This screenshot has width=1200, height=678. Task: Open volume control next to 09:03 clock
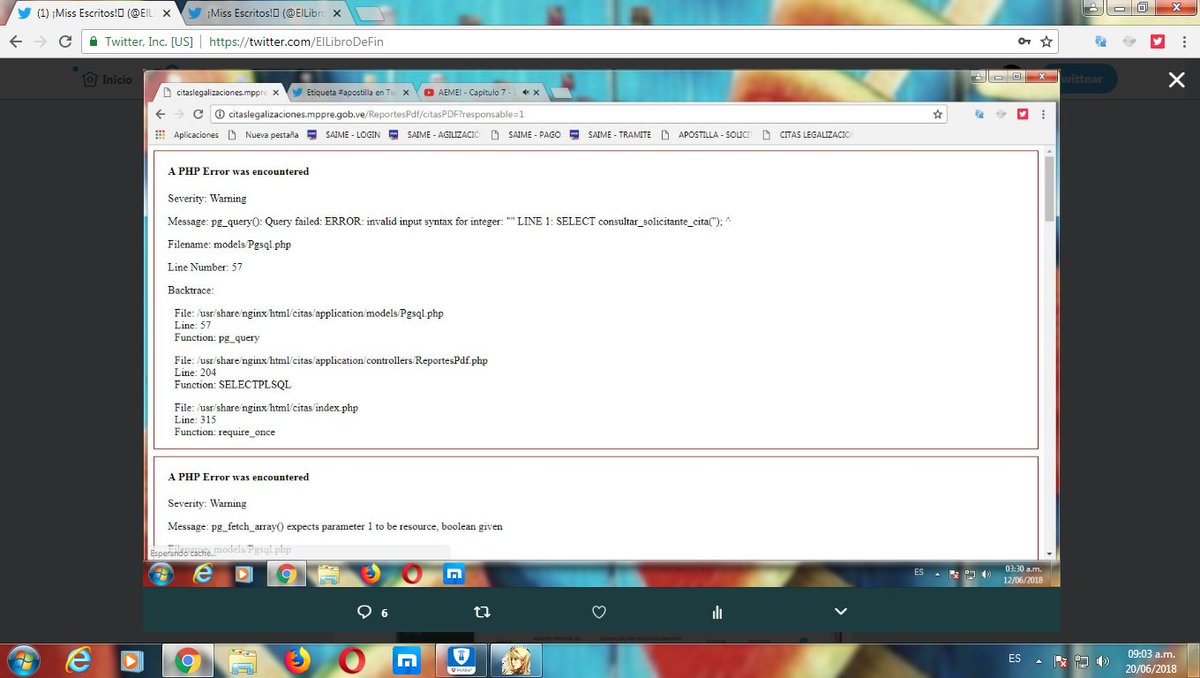(1103, 661)
